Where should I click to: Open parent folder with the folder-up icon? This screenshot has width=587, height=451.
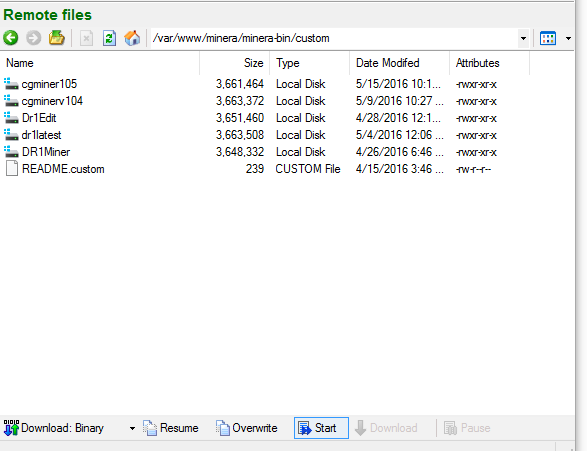click(57, 38)
